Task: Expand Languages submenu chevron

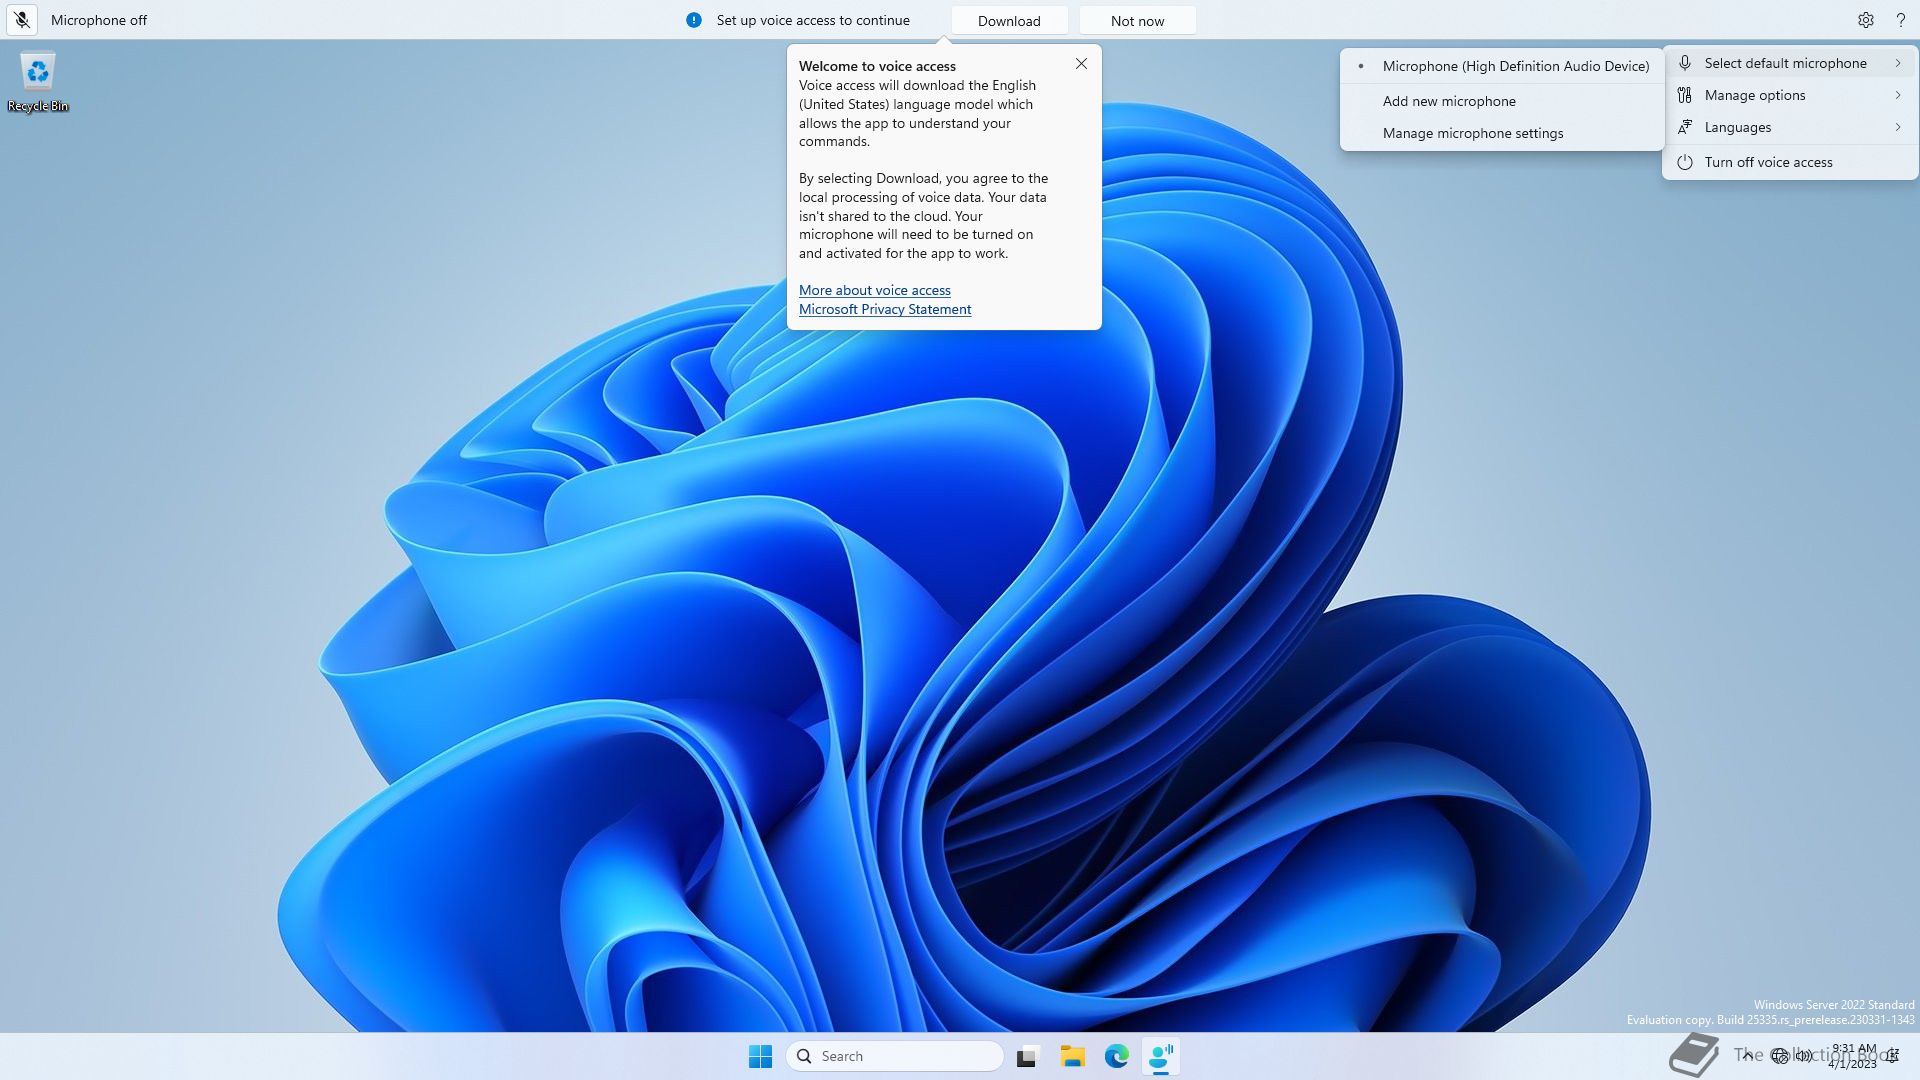Action: click(x=1897, y=127)
